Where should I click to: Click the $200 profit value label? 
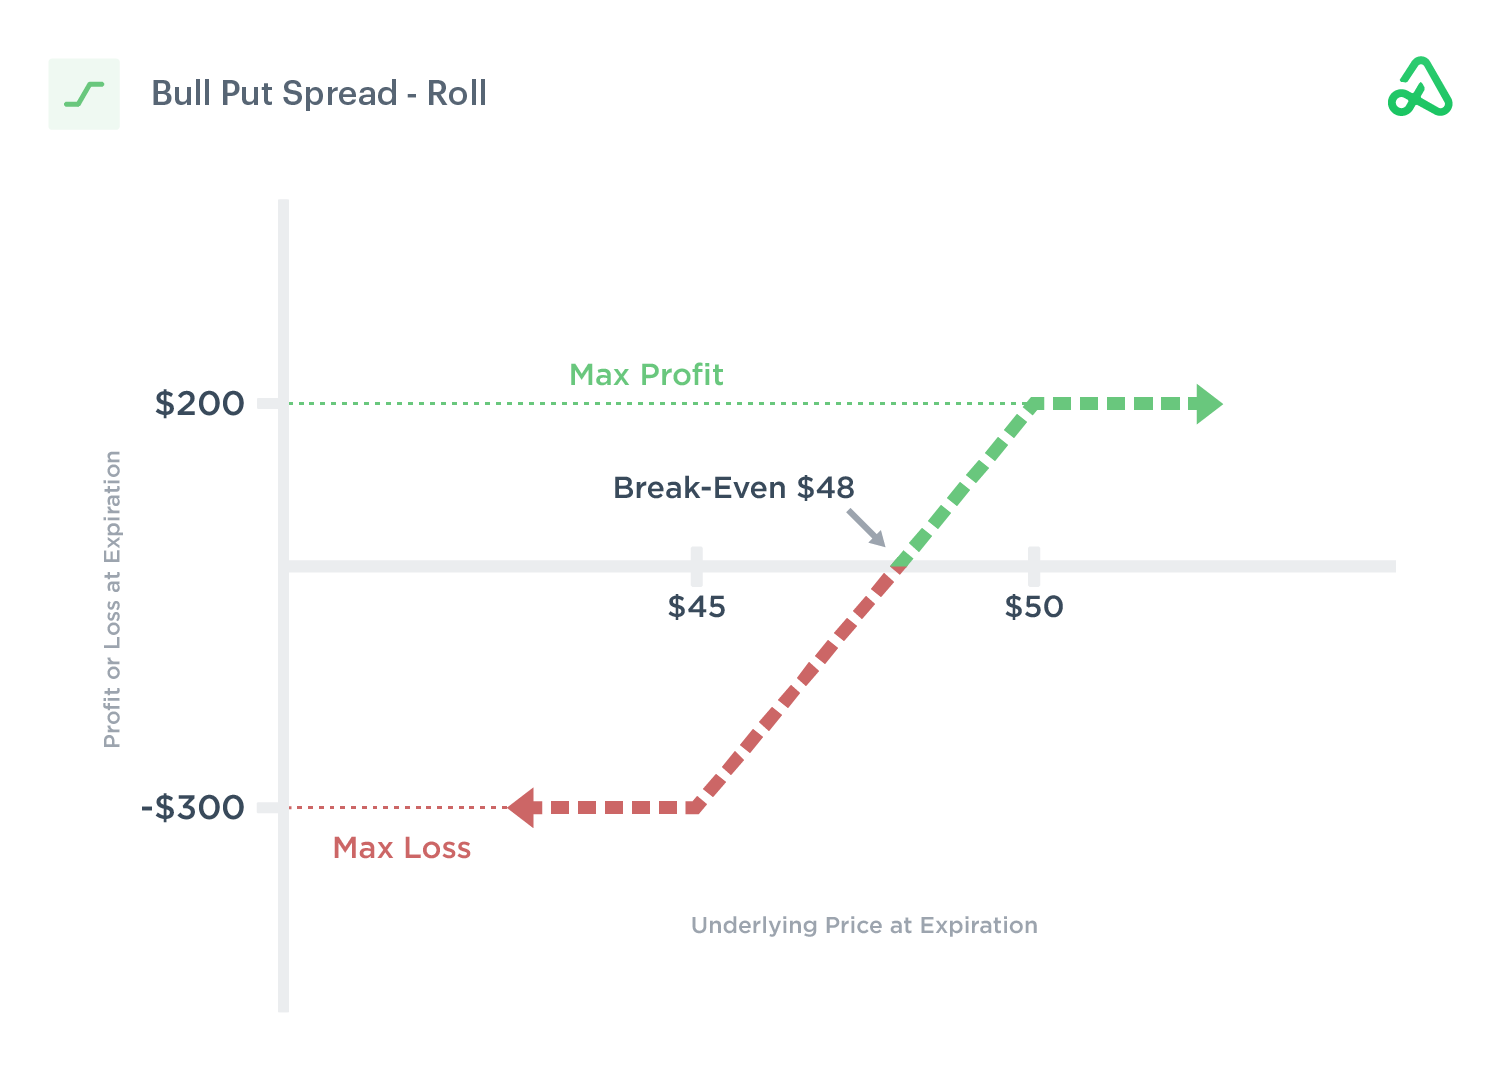[199, 404]
